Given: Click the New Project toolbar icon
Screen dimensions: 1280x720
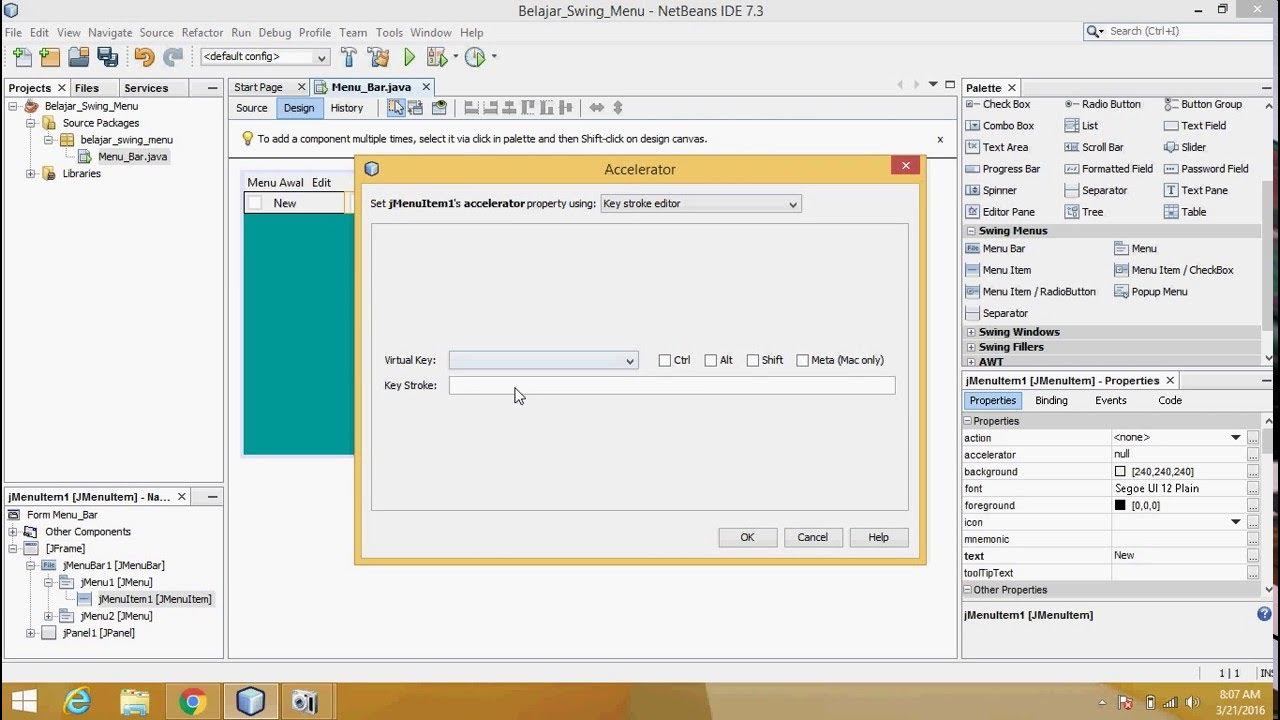Looking at the screenshot, I should (x=50, y=57).
